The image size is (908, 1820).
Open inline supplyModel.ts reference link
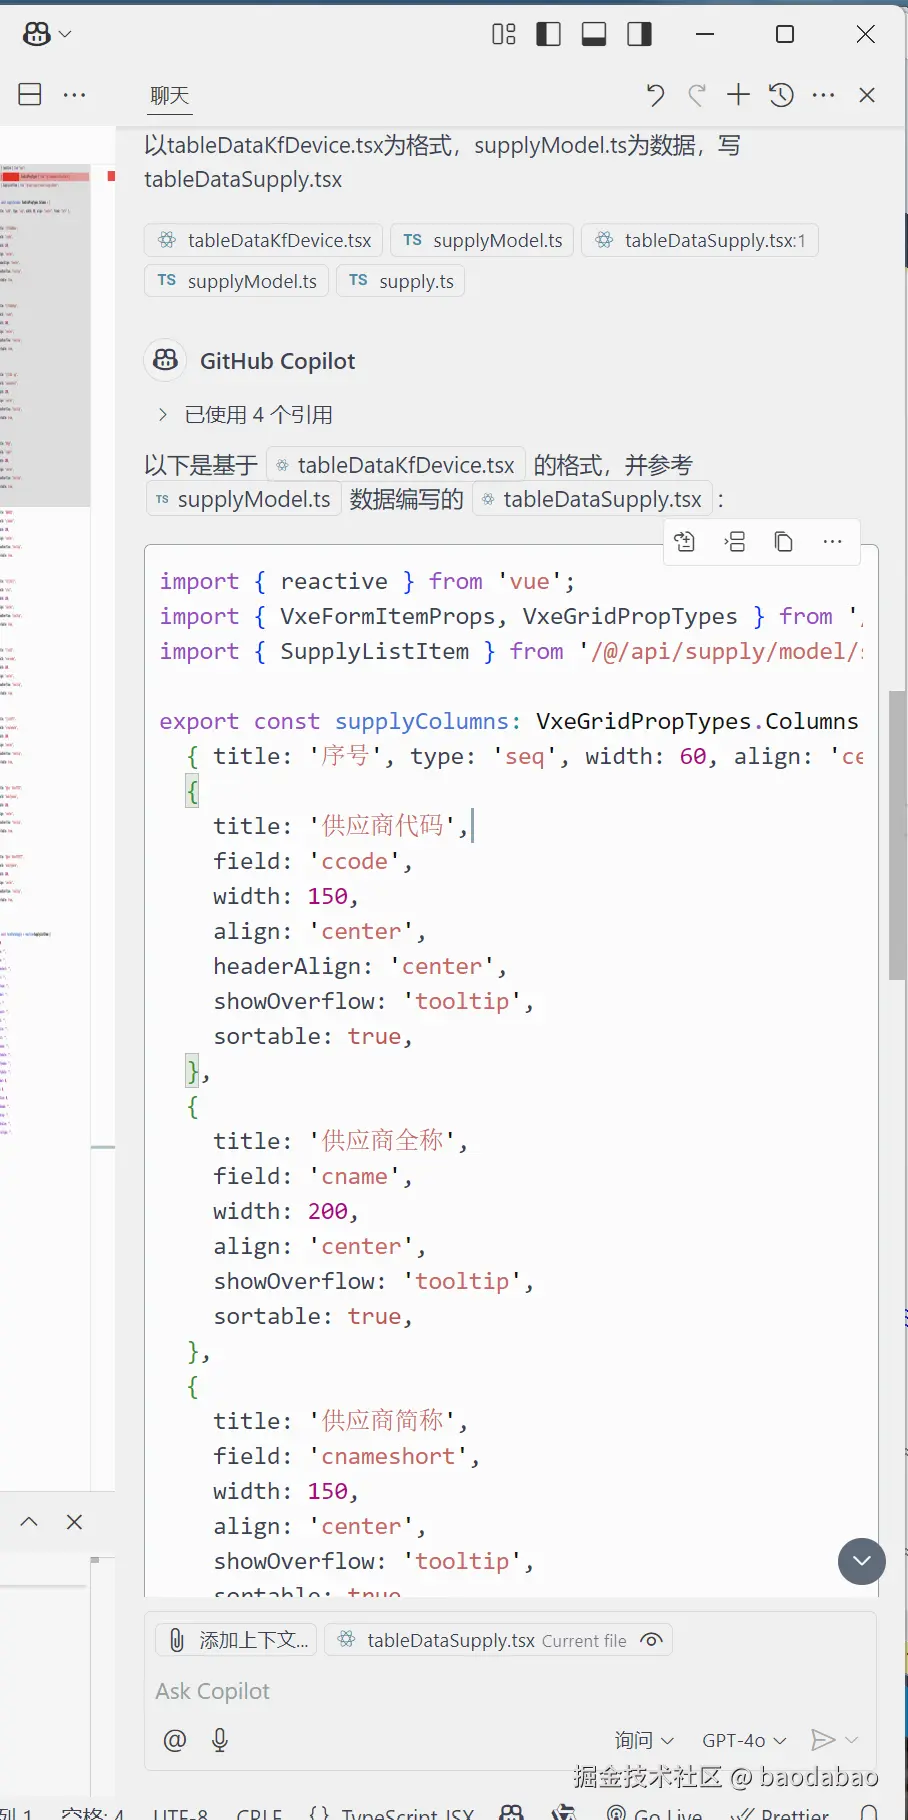point(243,499)
